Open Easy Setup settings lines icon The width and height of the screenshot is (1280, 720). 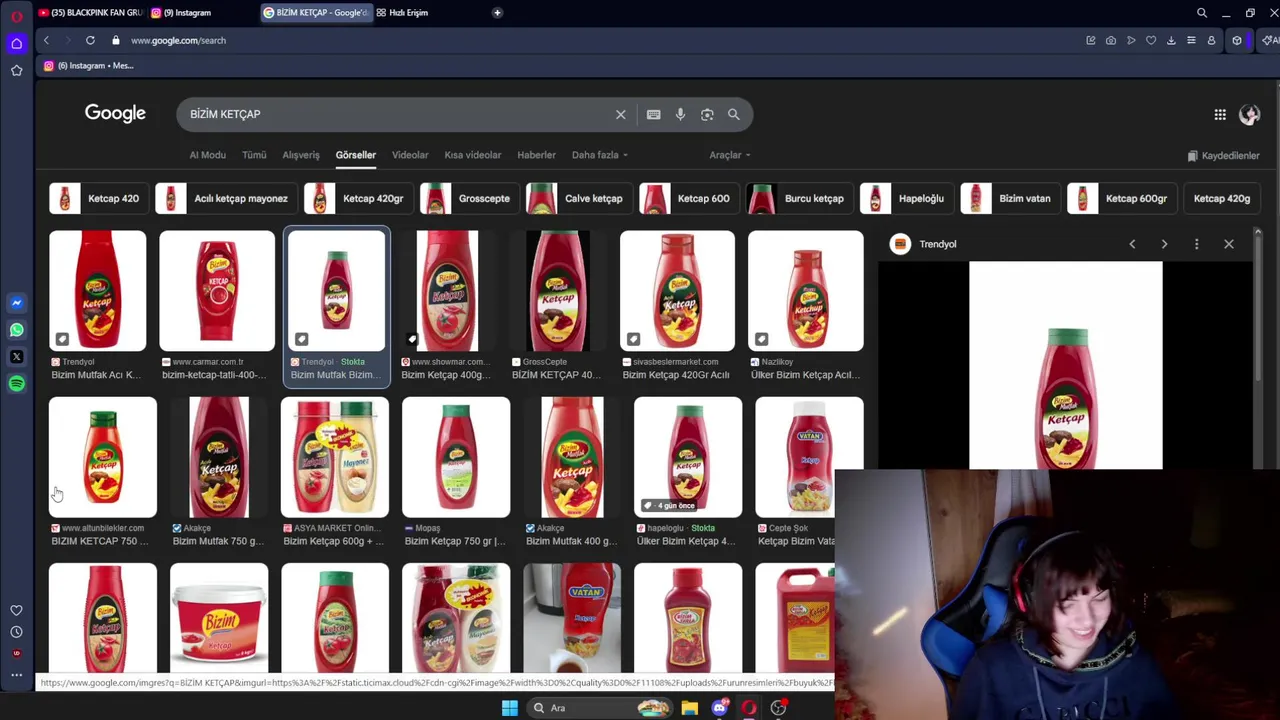point(1191,40)
